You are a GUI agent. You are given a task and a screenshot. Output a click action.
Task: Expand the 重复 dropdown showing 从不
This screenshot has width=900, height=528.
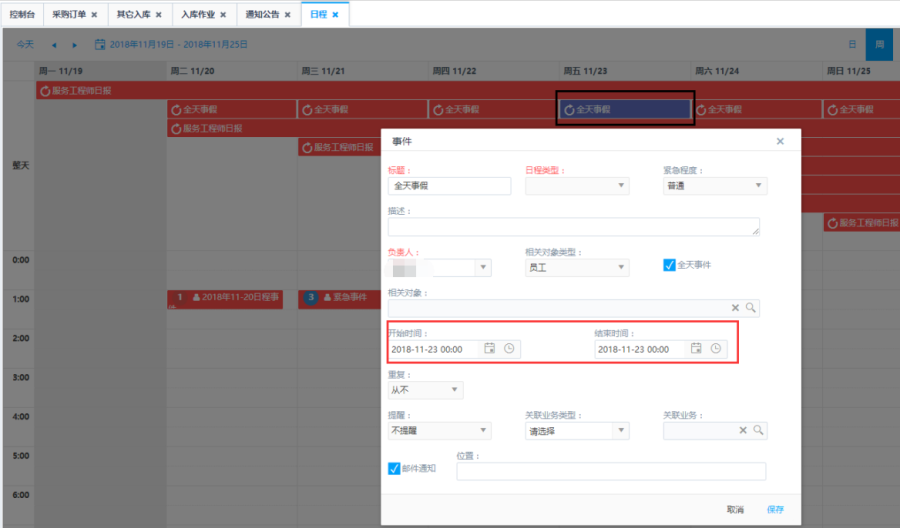(455, 390)
